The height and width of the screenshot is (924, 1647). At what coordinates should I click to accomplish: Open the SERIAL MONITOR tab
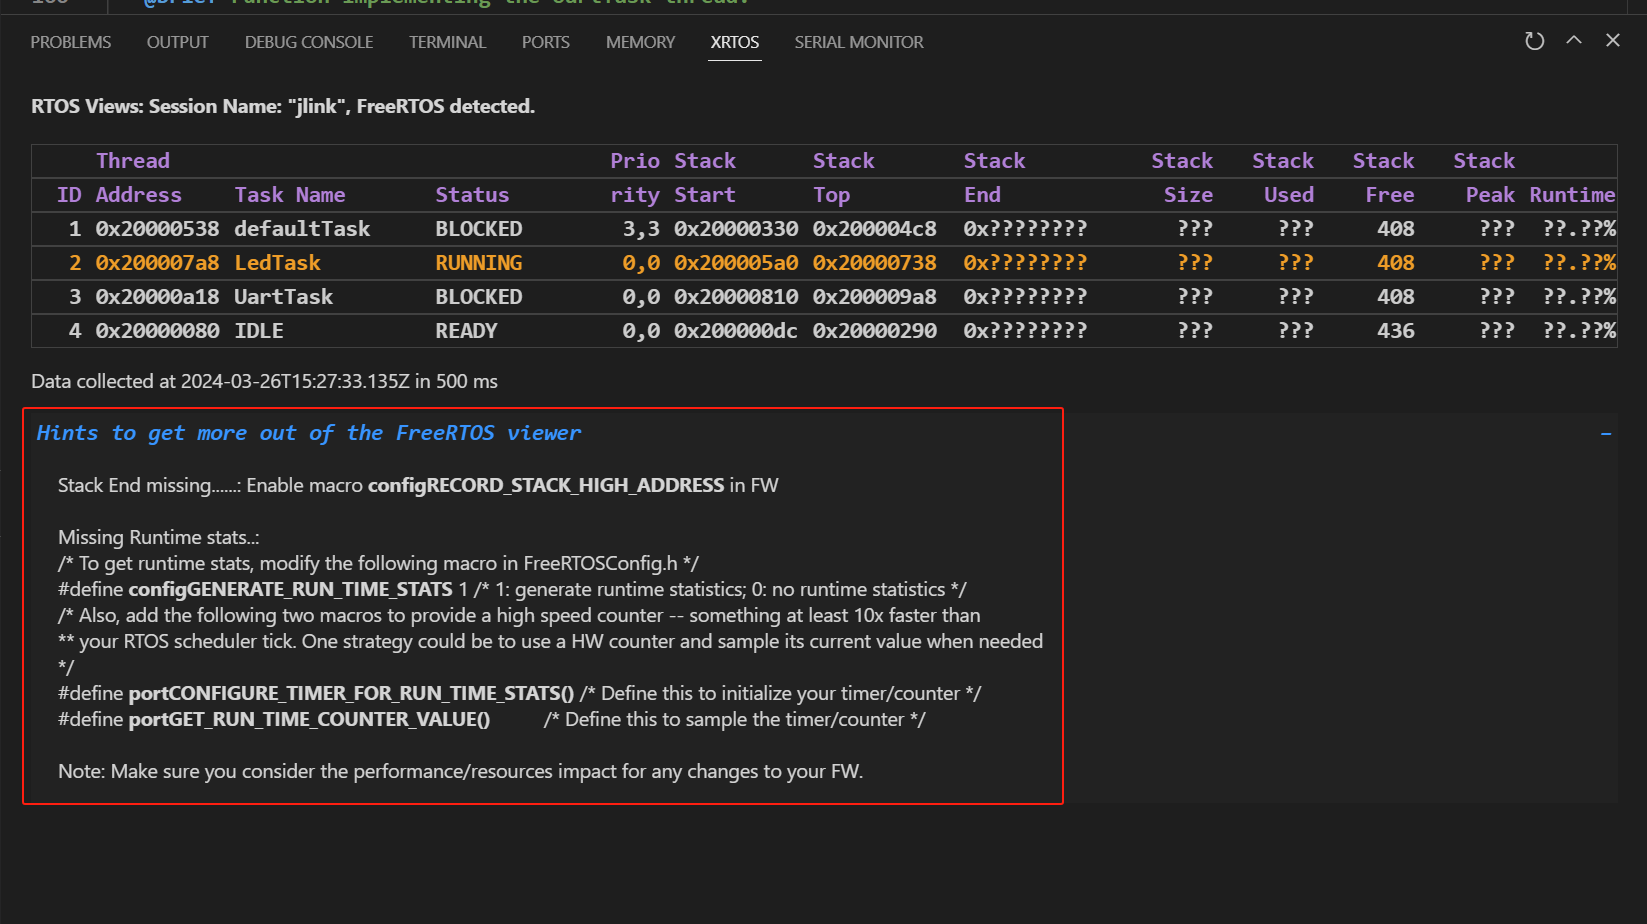click(859, 42)
